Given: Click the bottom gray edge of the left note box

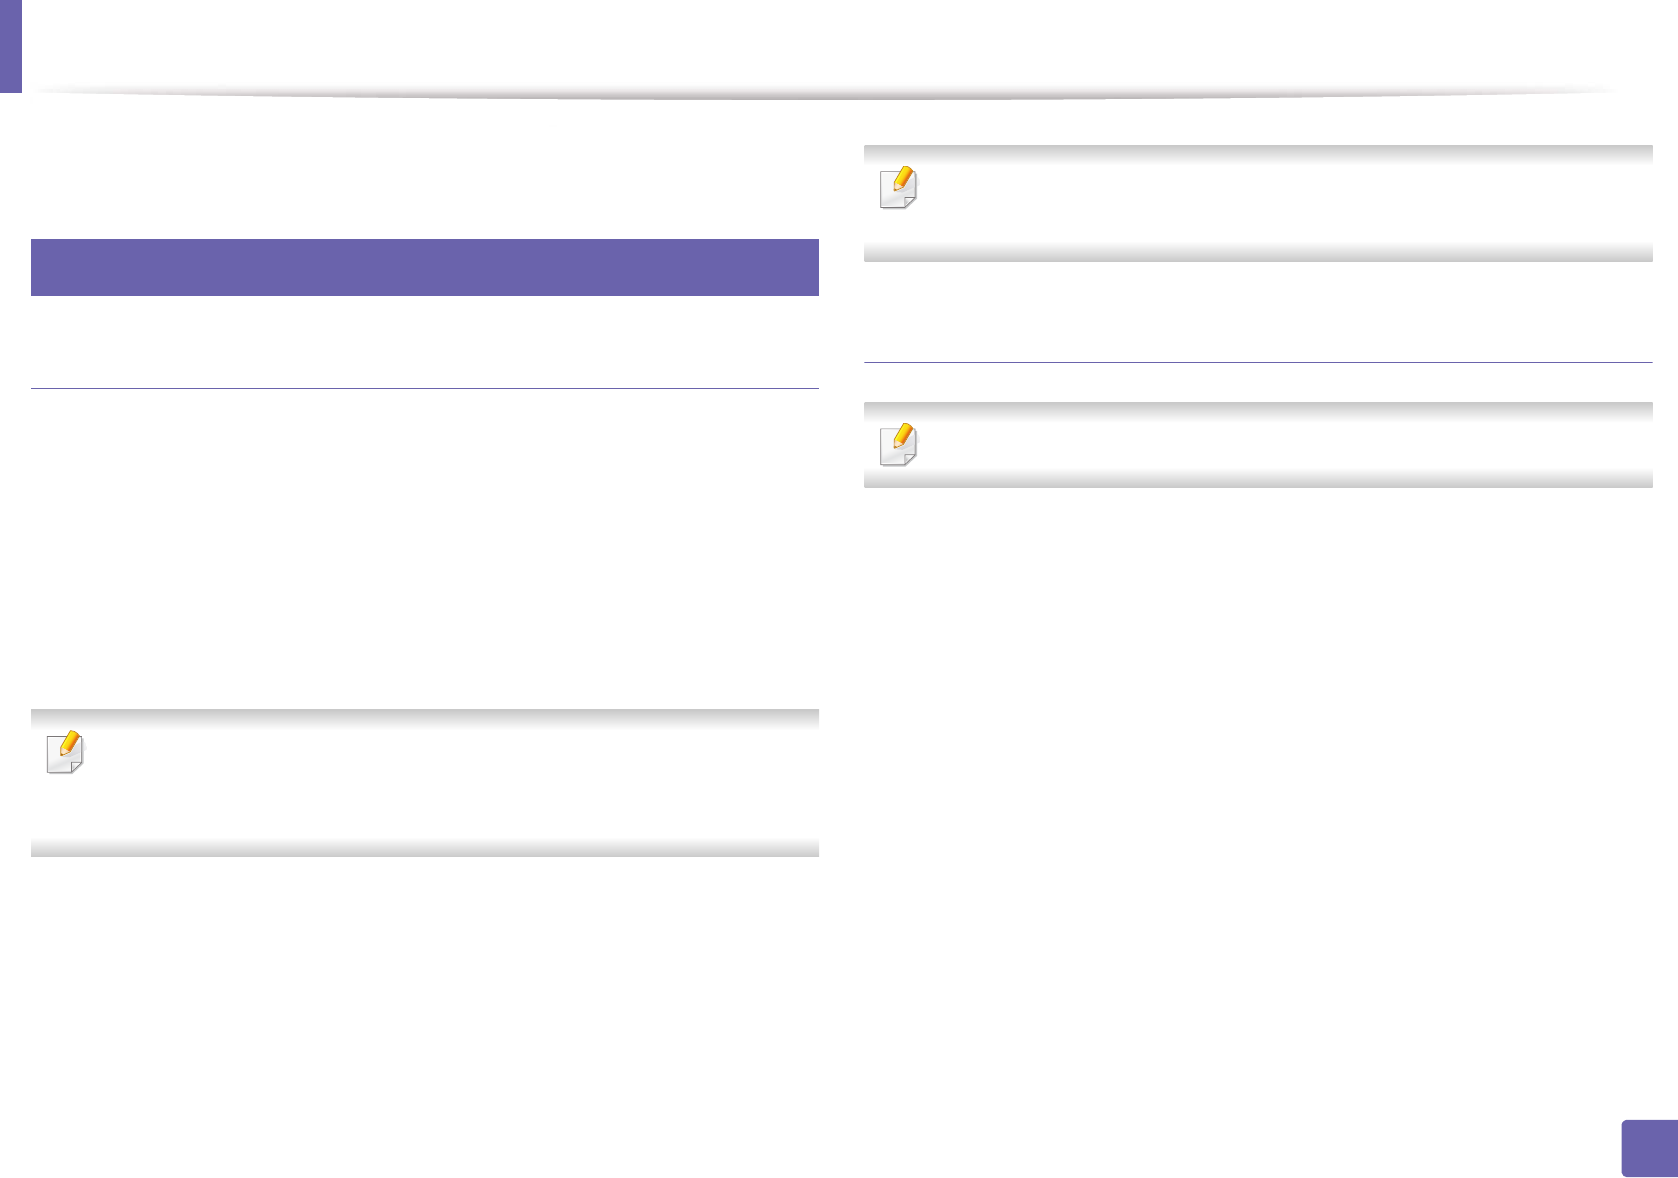Looking at the screenshot, I should pos(424,849).
